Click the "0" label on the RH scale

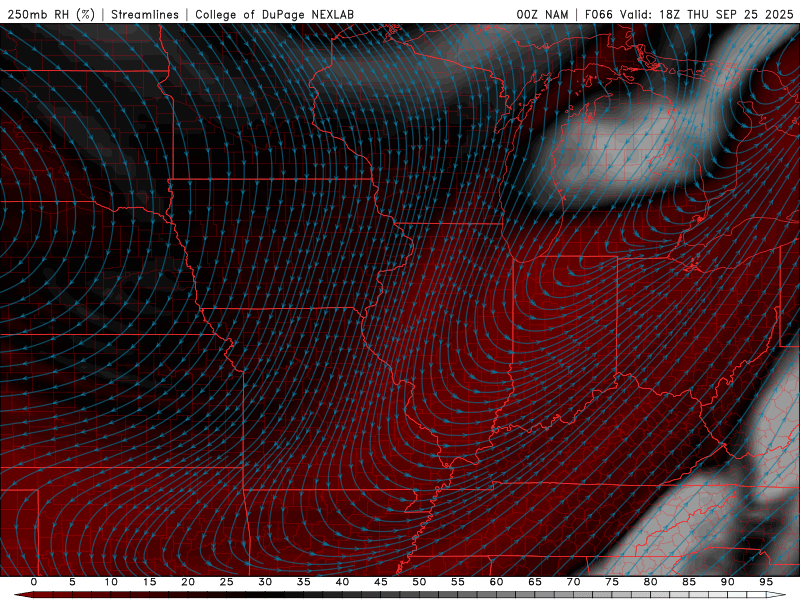coord(34,582)
